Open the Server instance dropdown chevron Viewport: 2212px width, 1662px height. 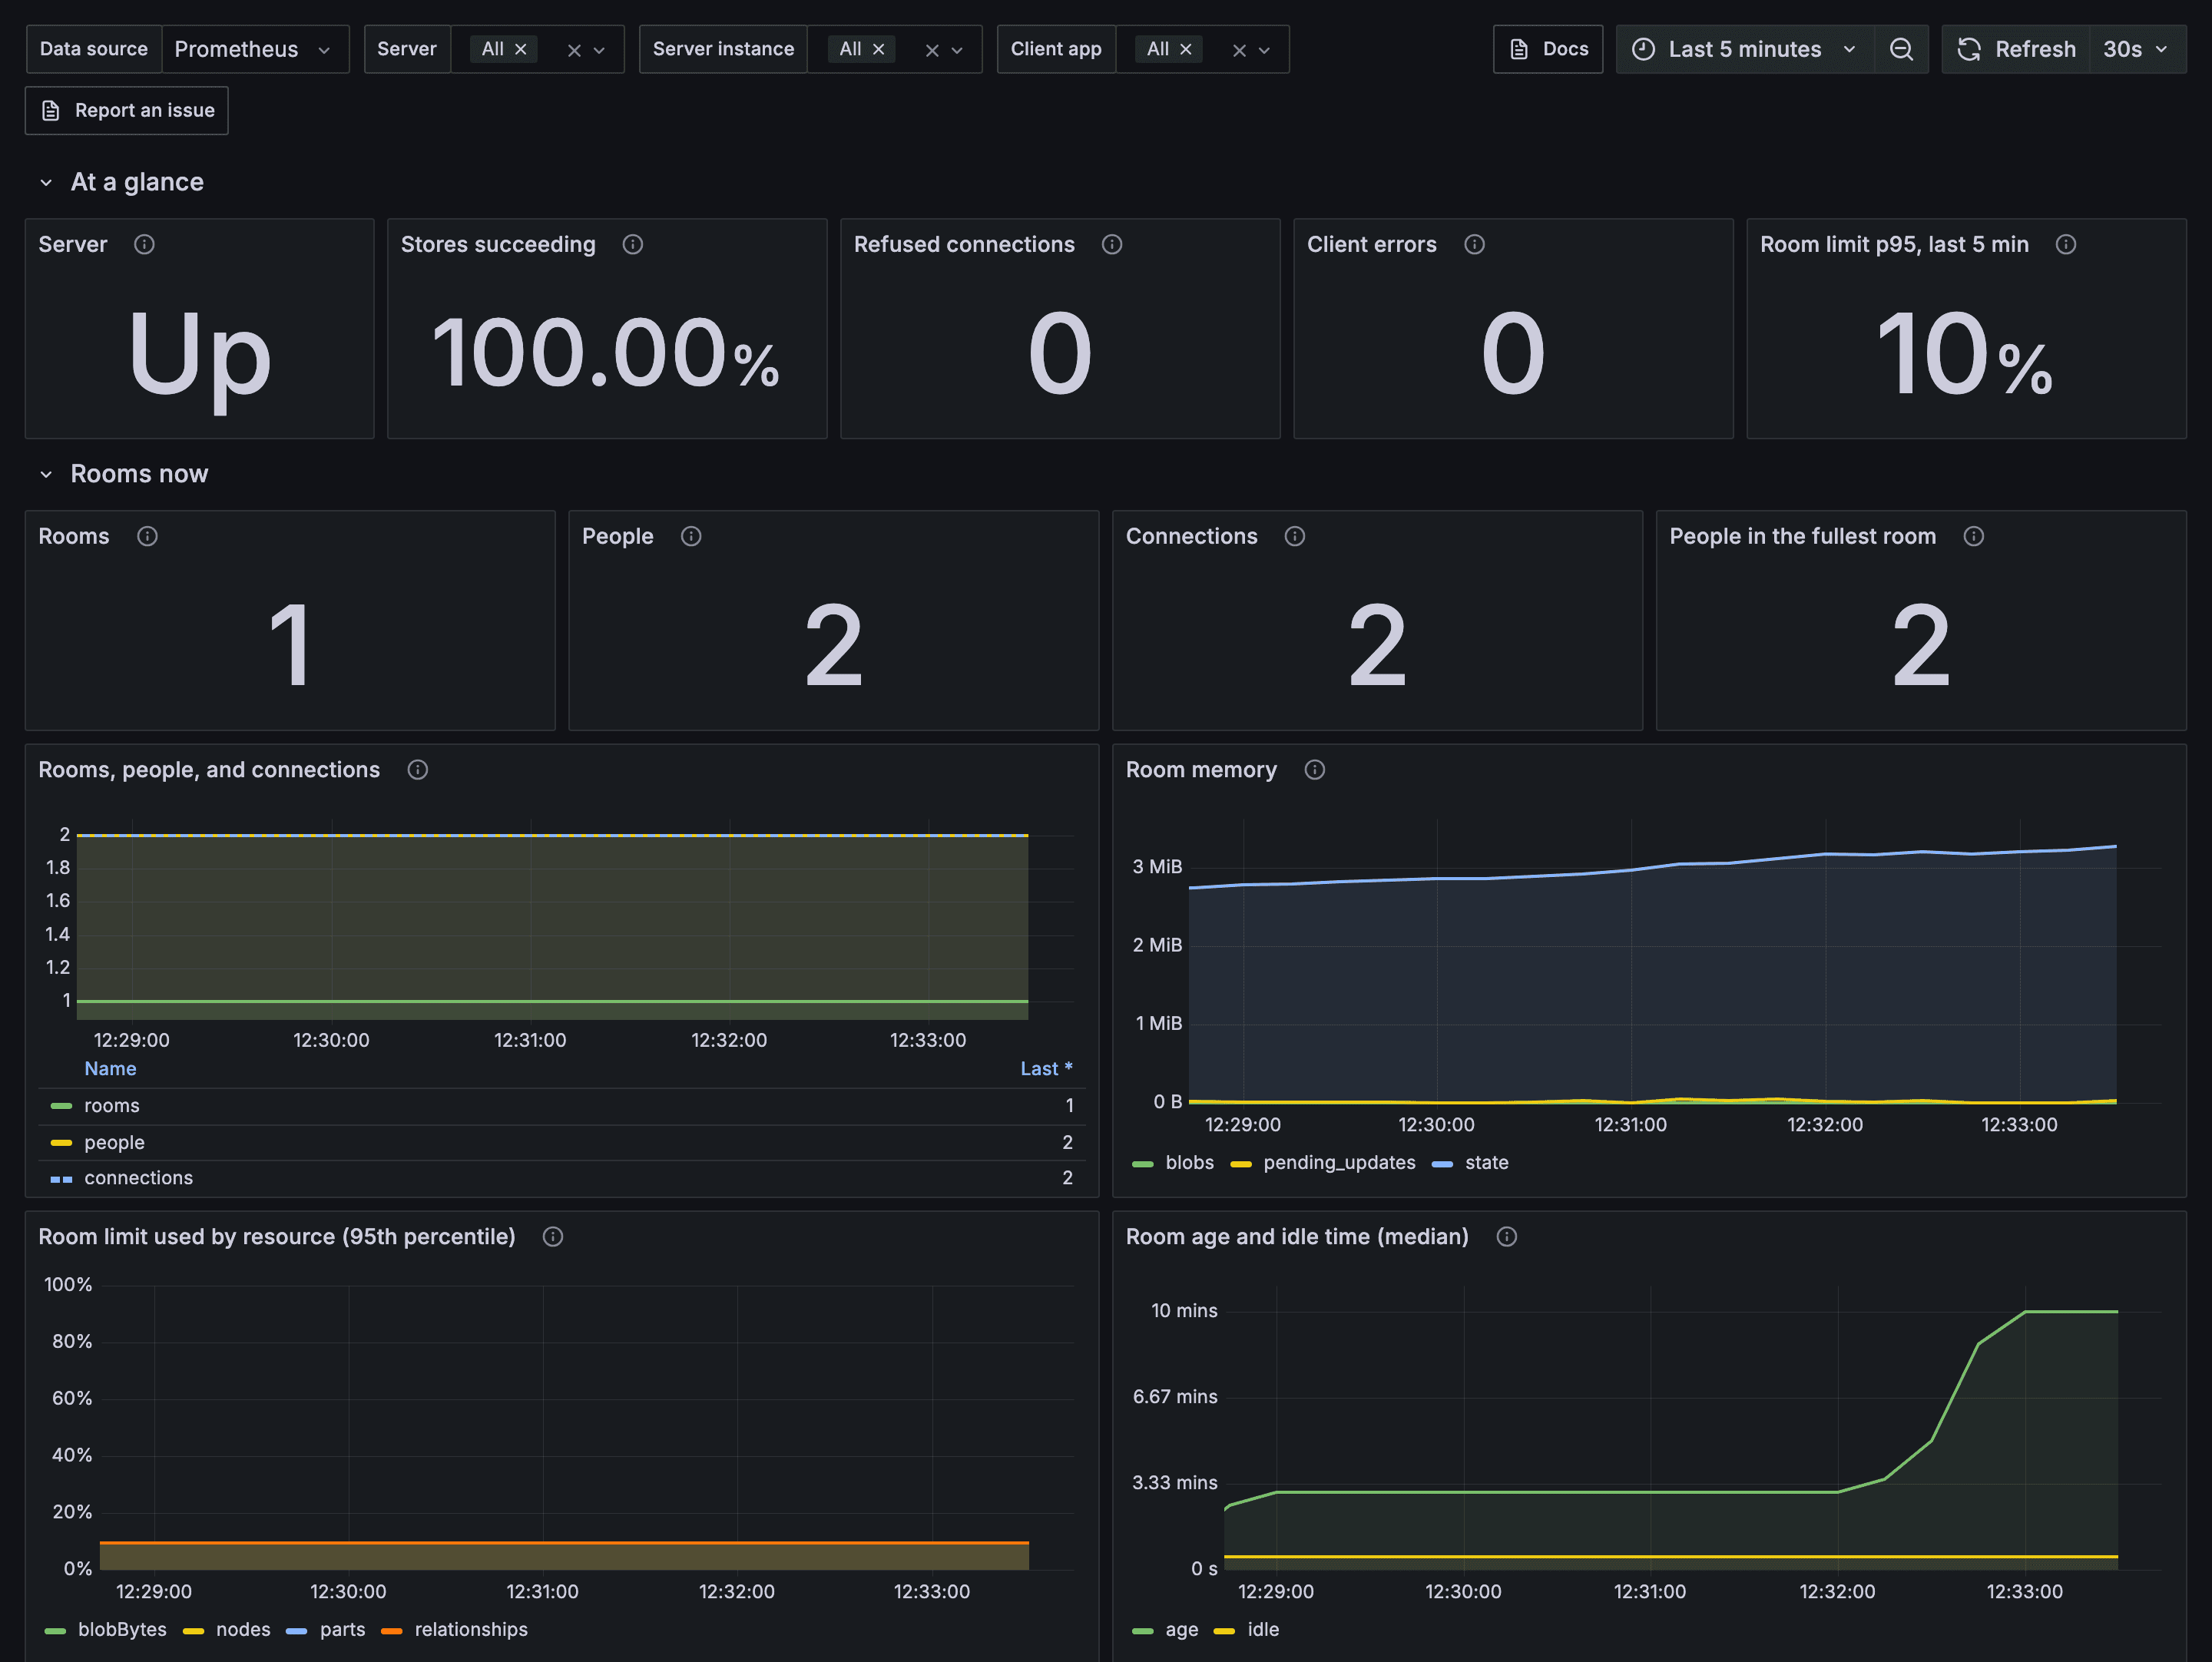(x=957, y=50)
